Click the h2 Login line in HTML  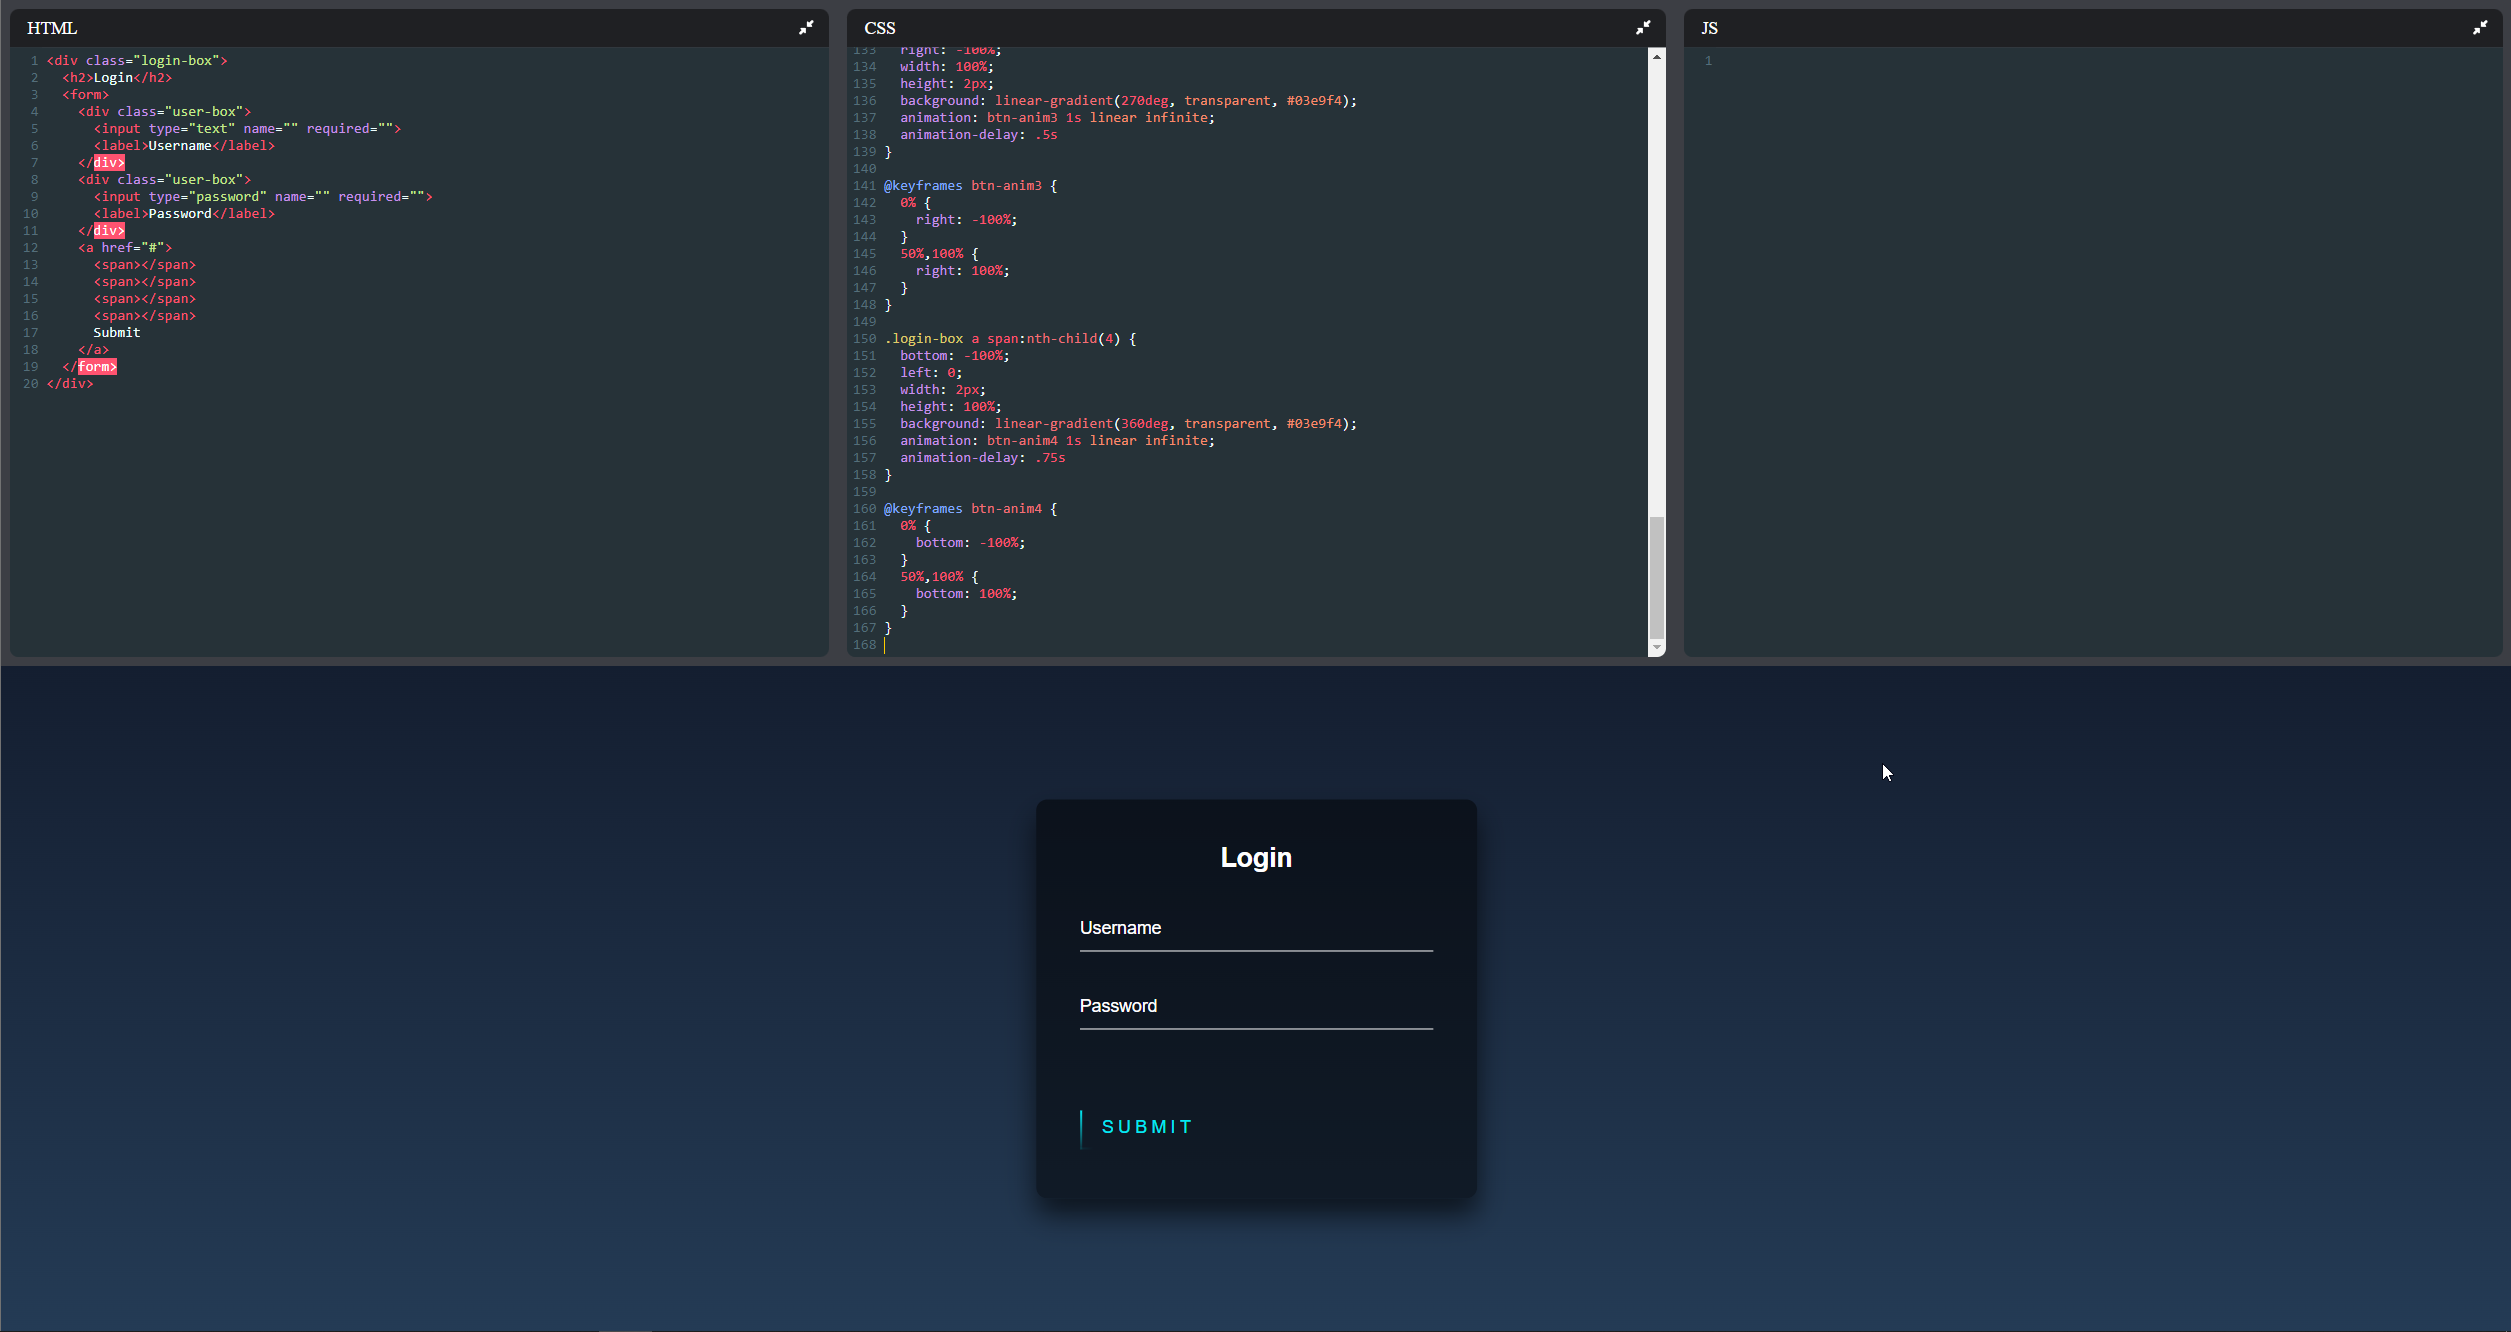click(x=117, y=78)
